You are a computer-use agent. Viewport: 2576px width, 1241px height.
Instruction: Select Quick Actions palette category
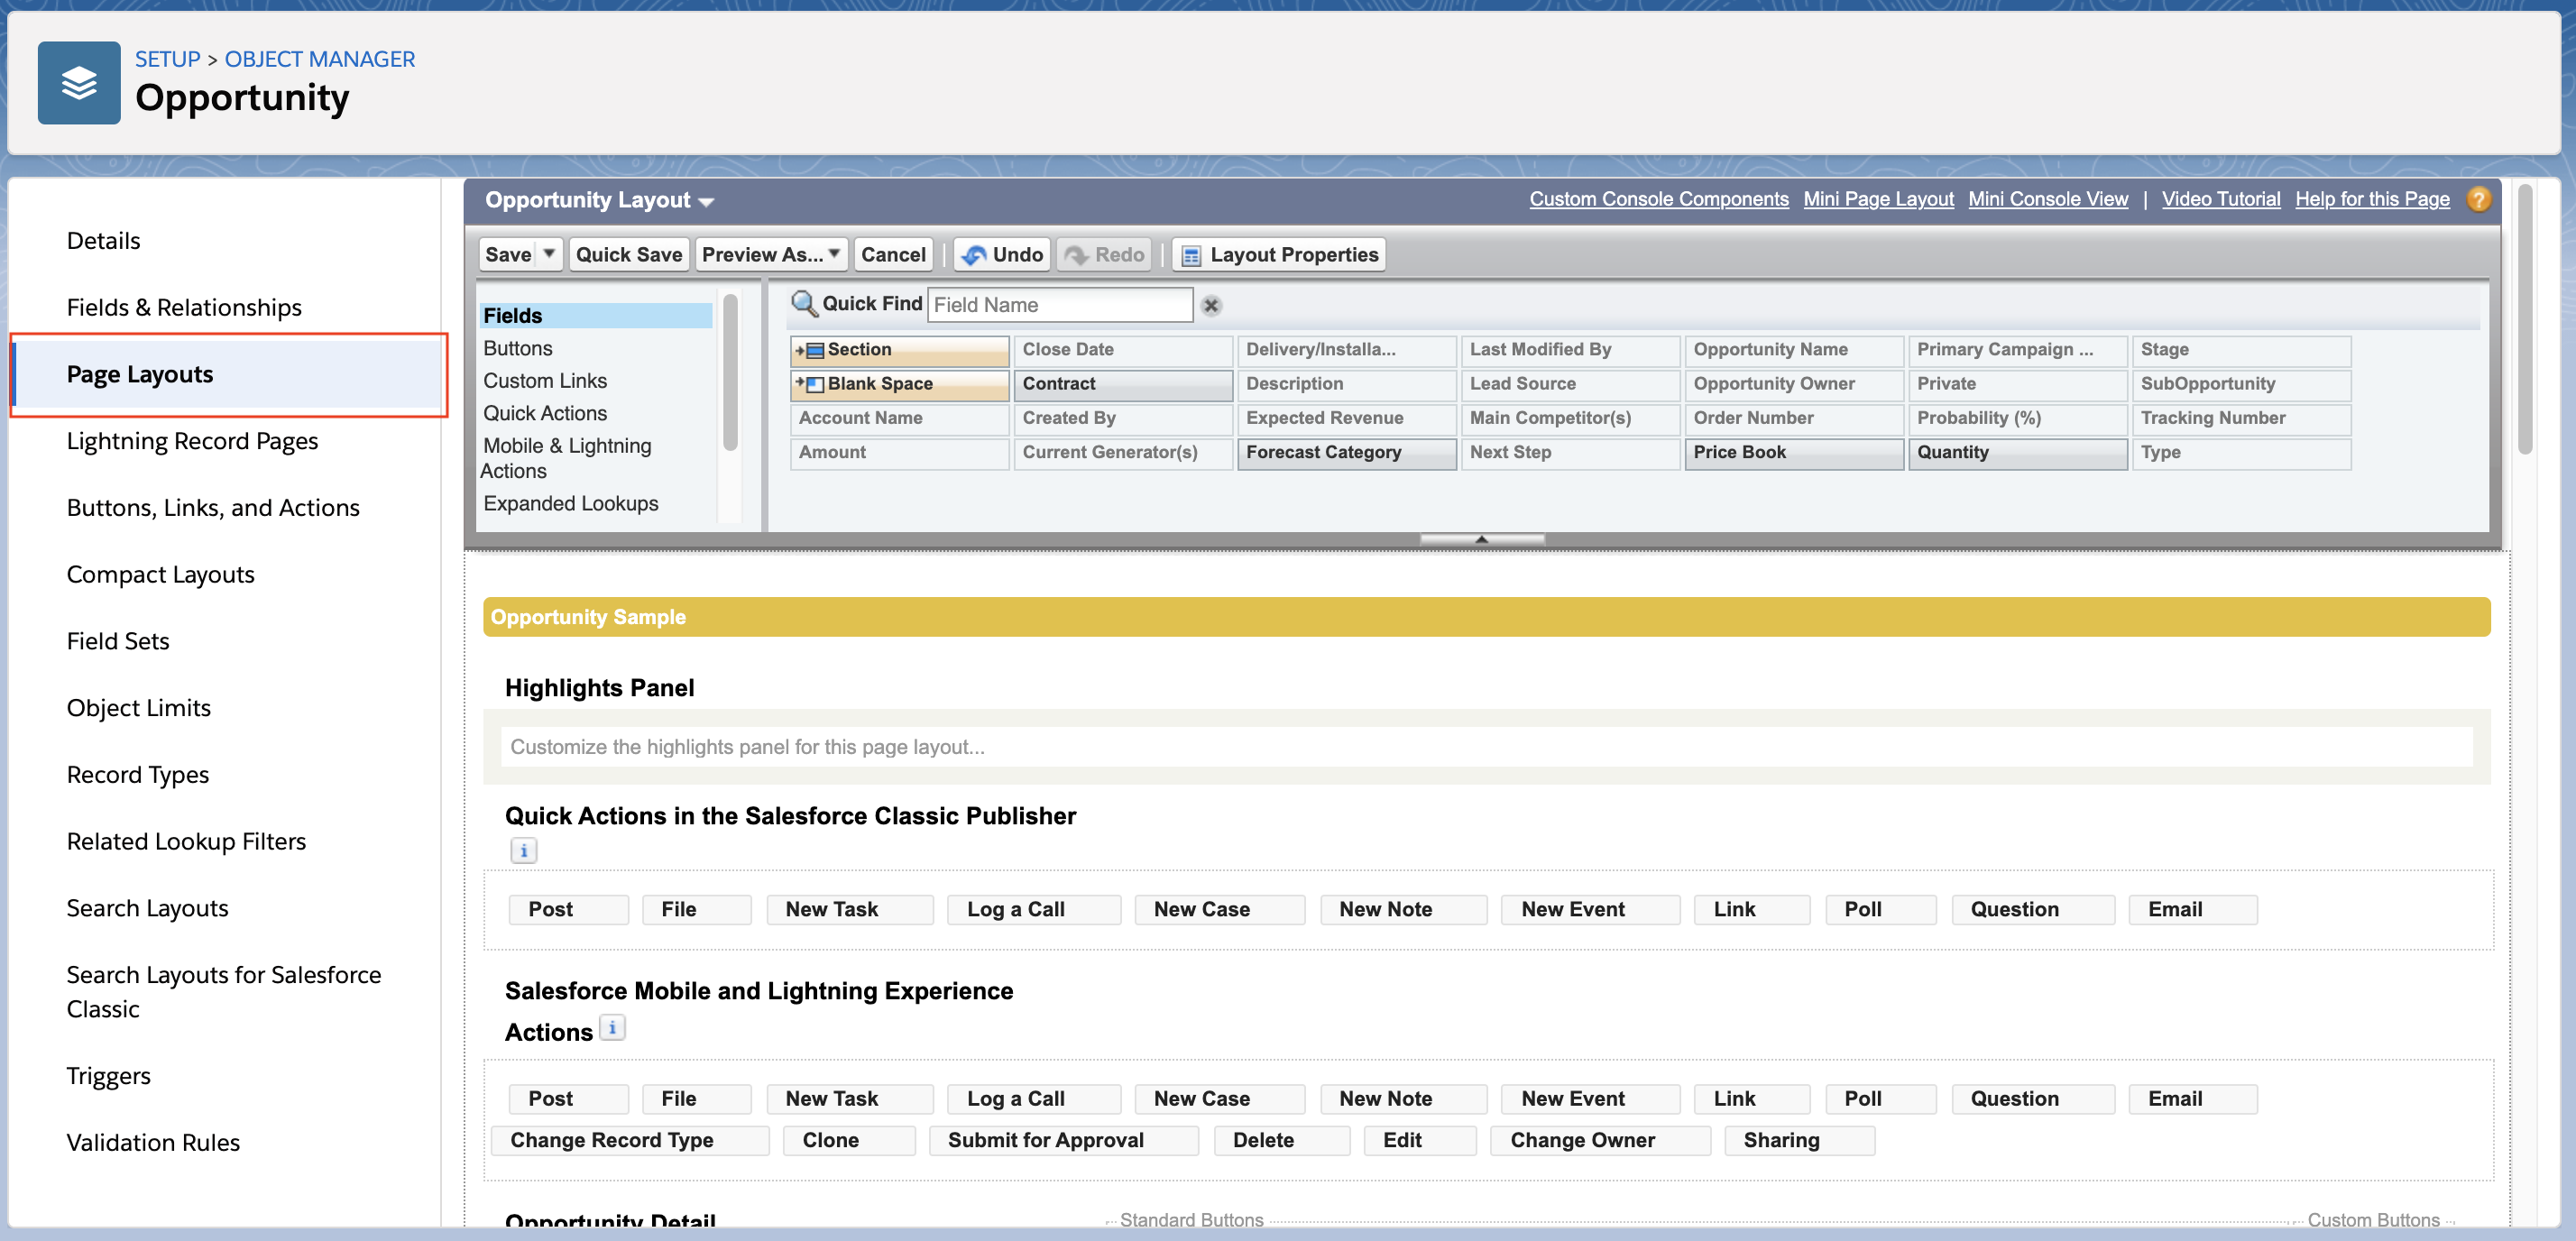pyautogui.click(x=545, y=413)
